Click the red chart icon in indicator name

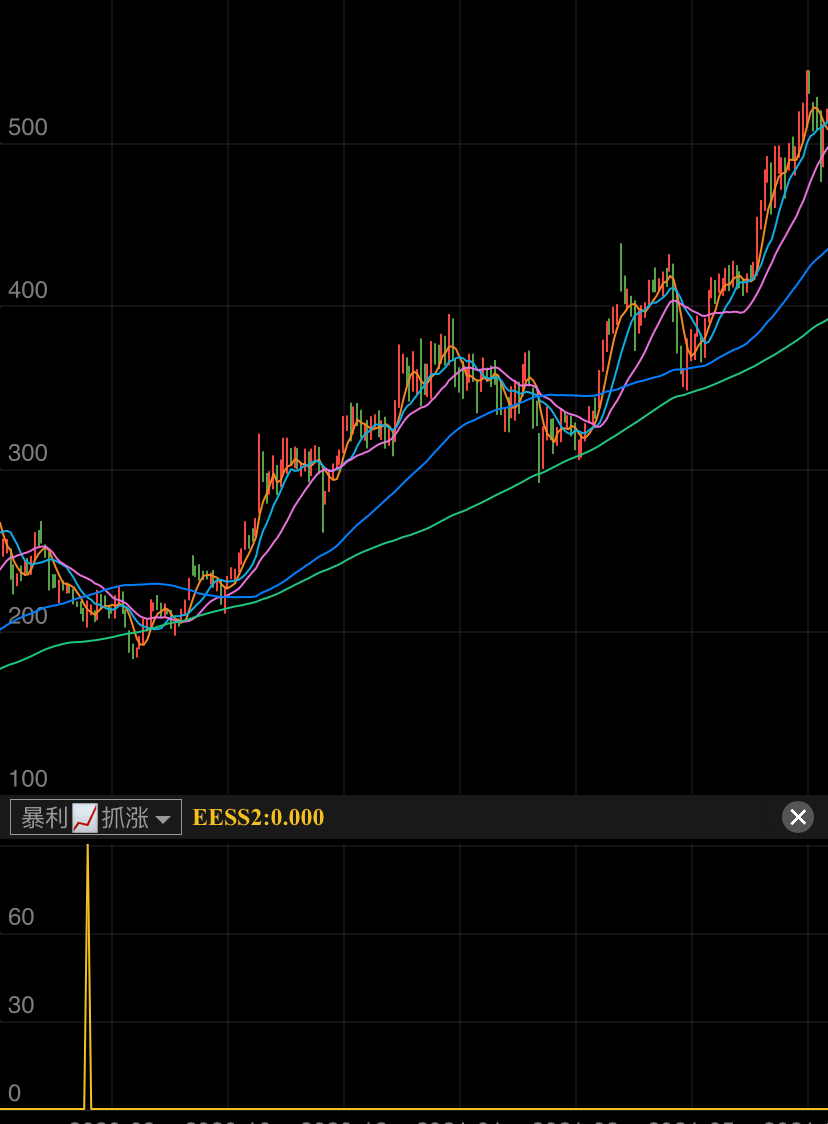click(85, 817)
